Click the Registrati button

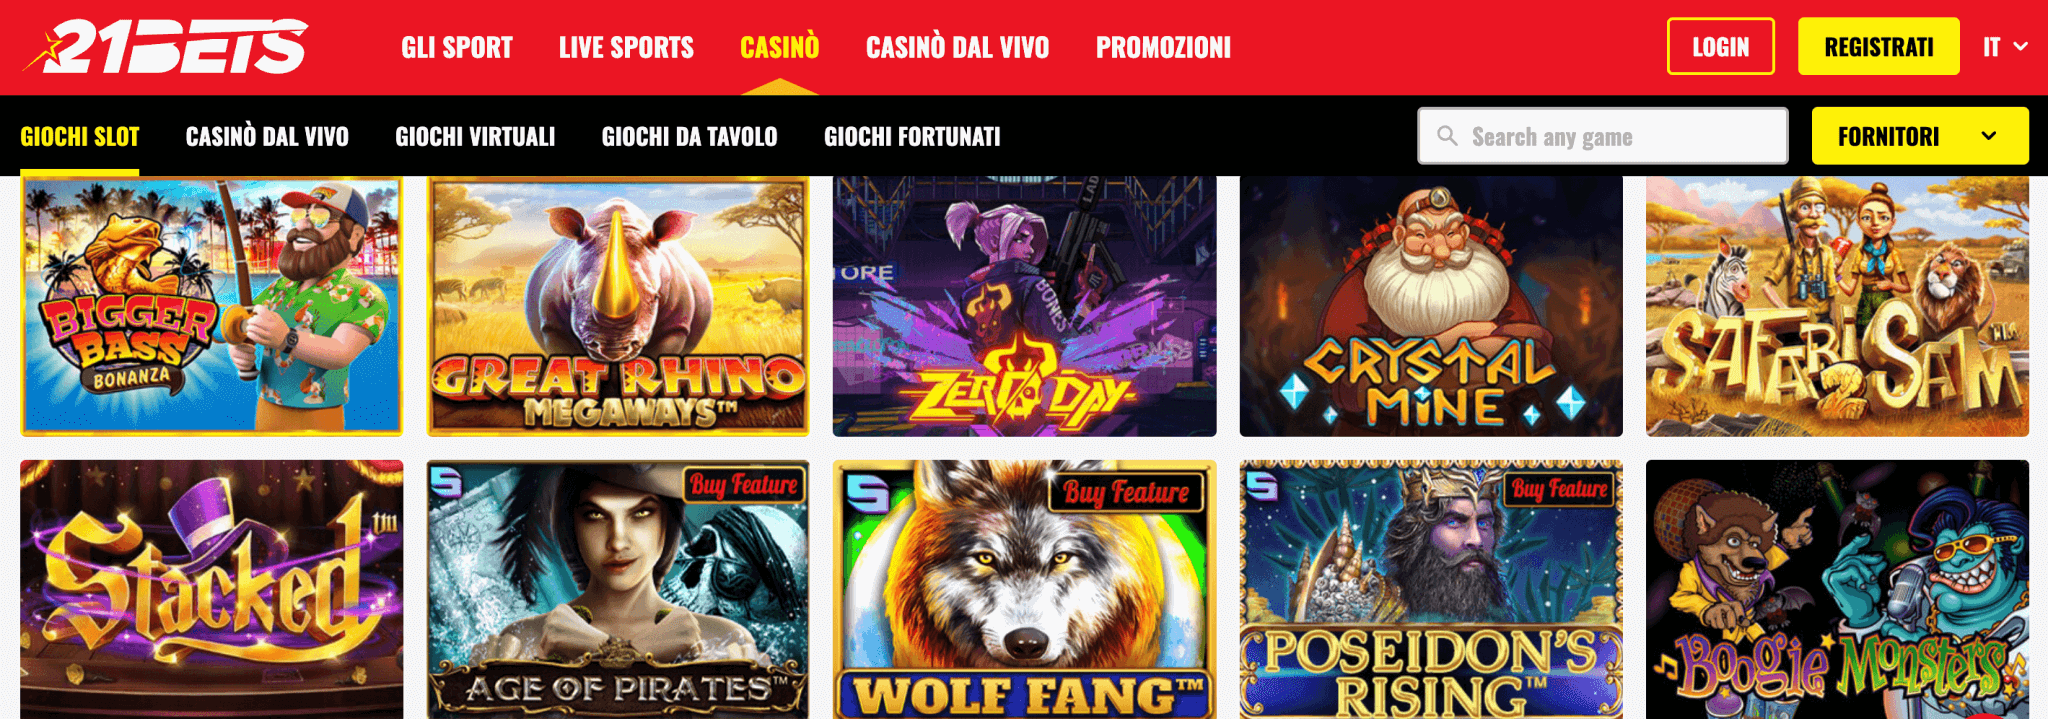(1879, 46)
